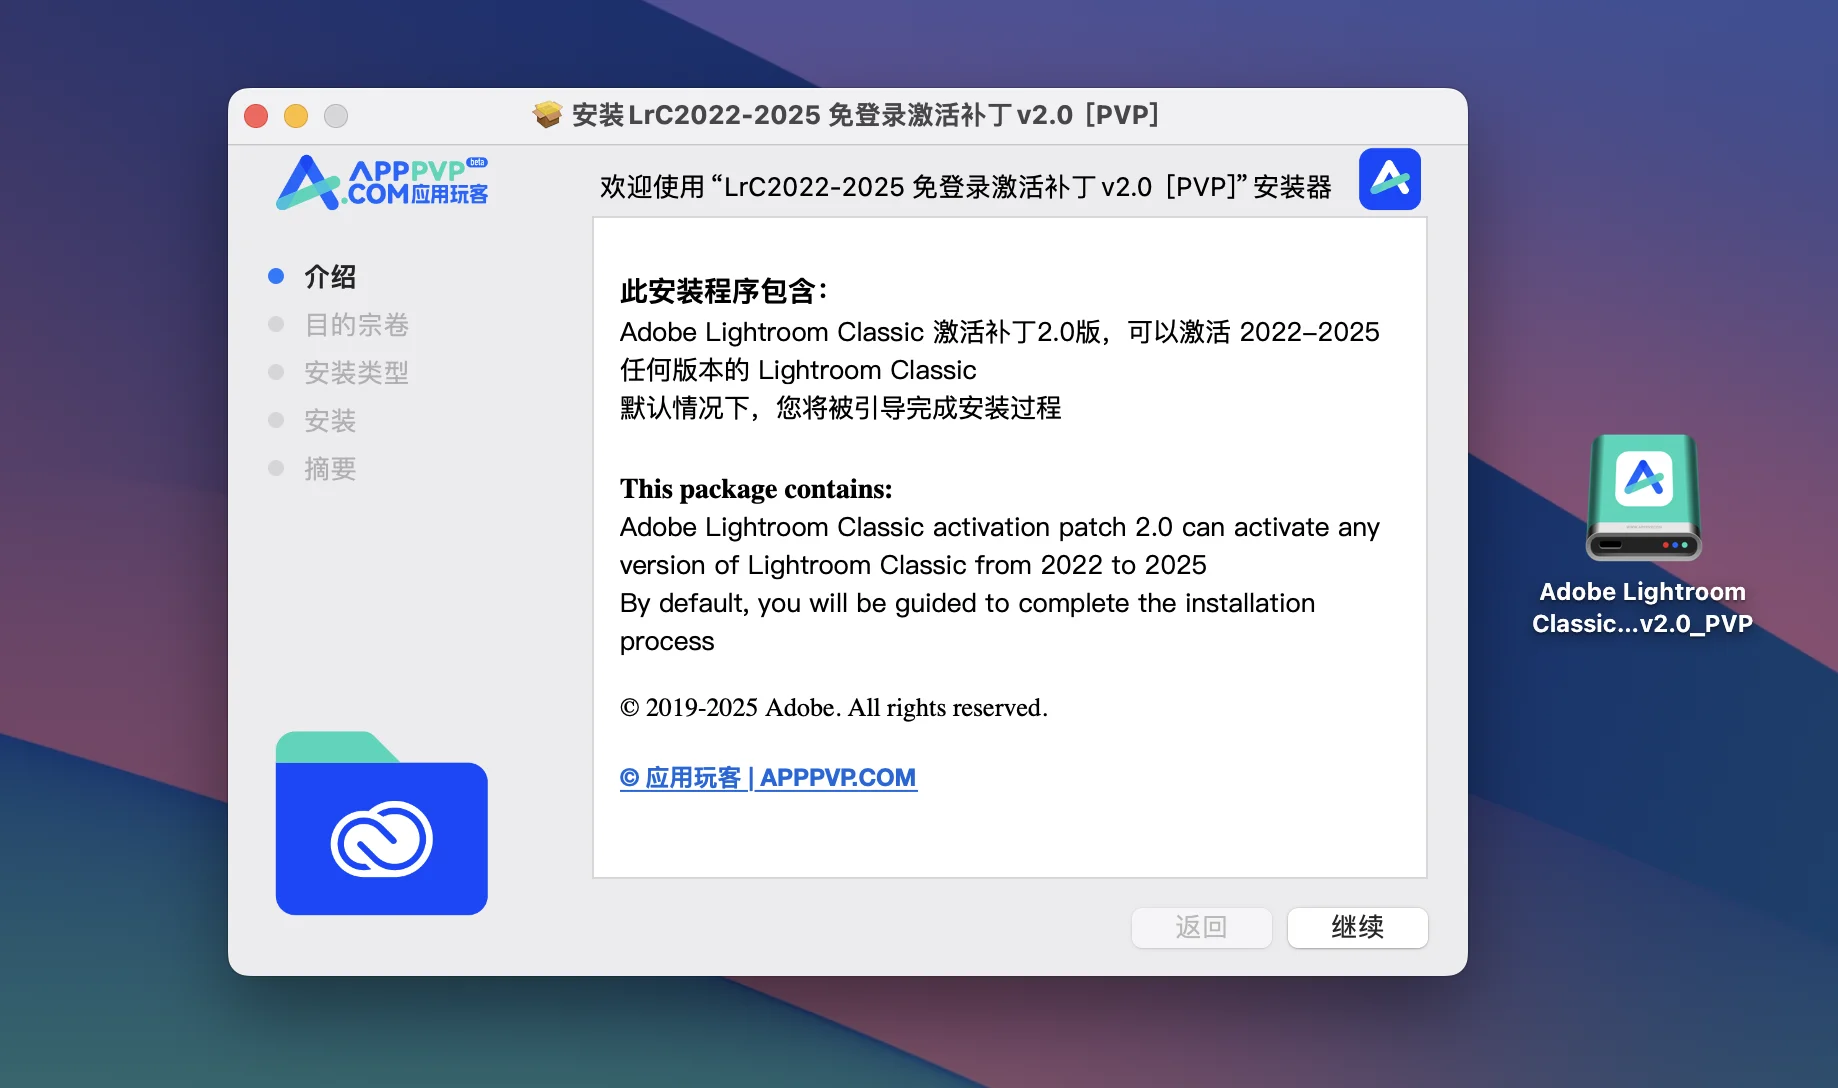Click the 欢迎使用 welcome heading text
Viewport: 1838px width, 1088px height.
click(966, 187)
